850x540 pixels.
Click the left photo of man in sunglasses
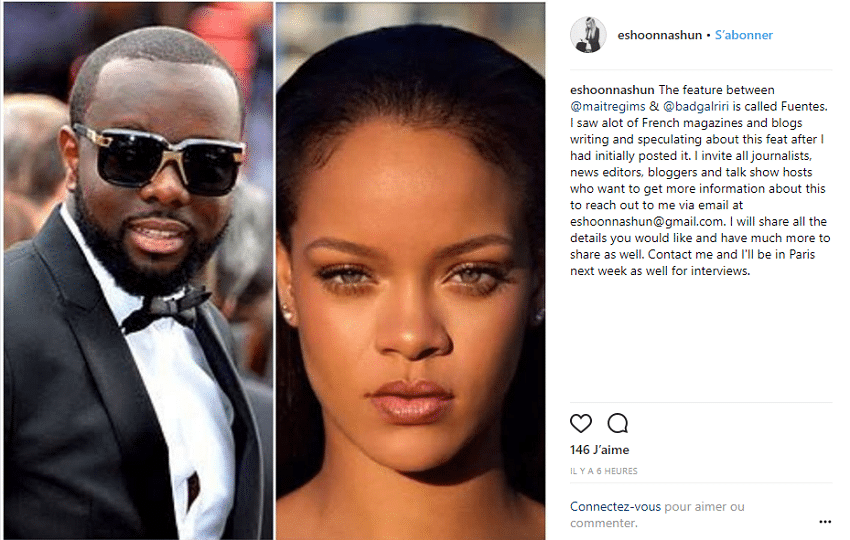click(x=138, y=271)
